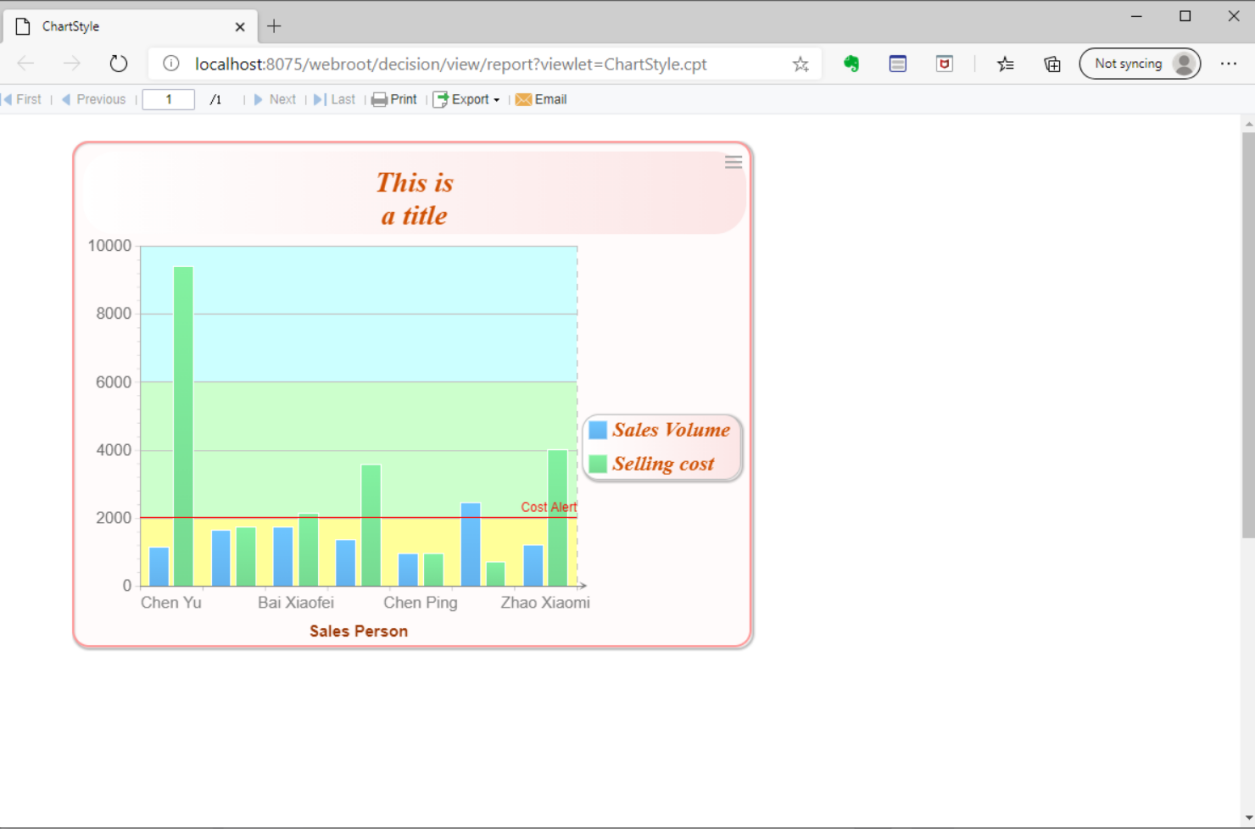Click the browser refresh icon
Viewport: 1255px width, 829px height.
118,62
